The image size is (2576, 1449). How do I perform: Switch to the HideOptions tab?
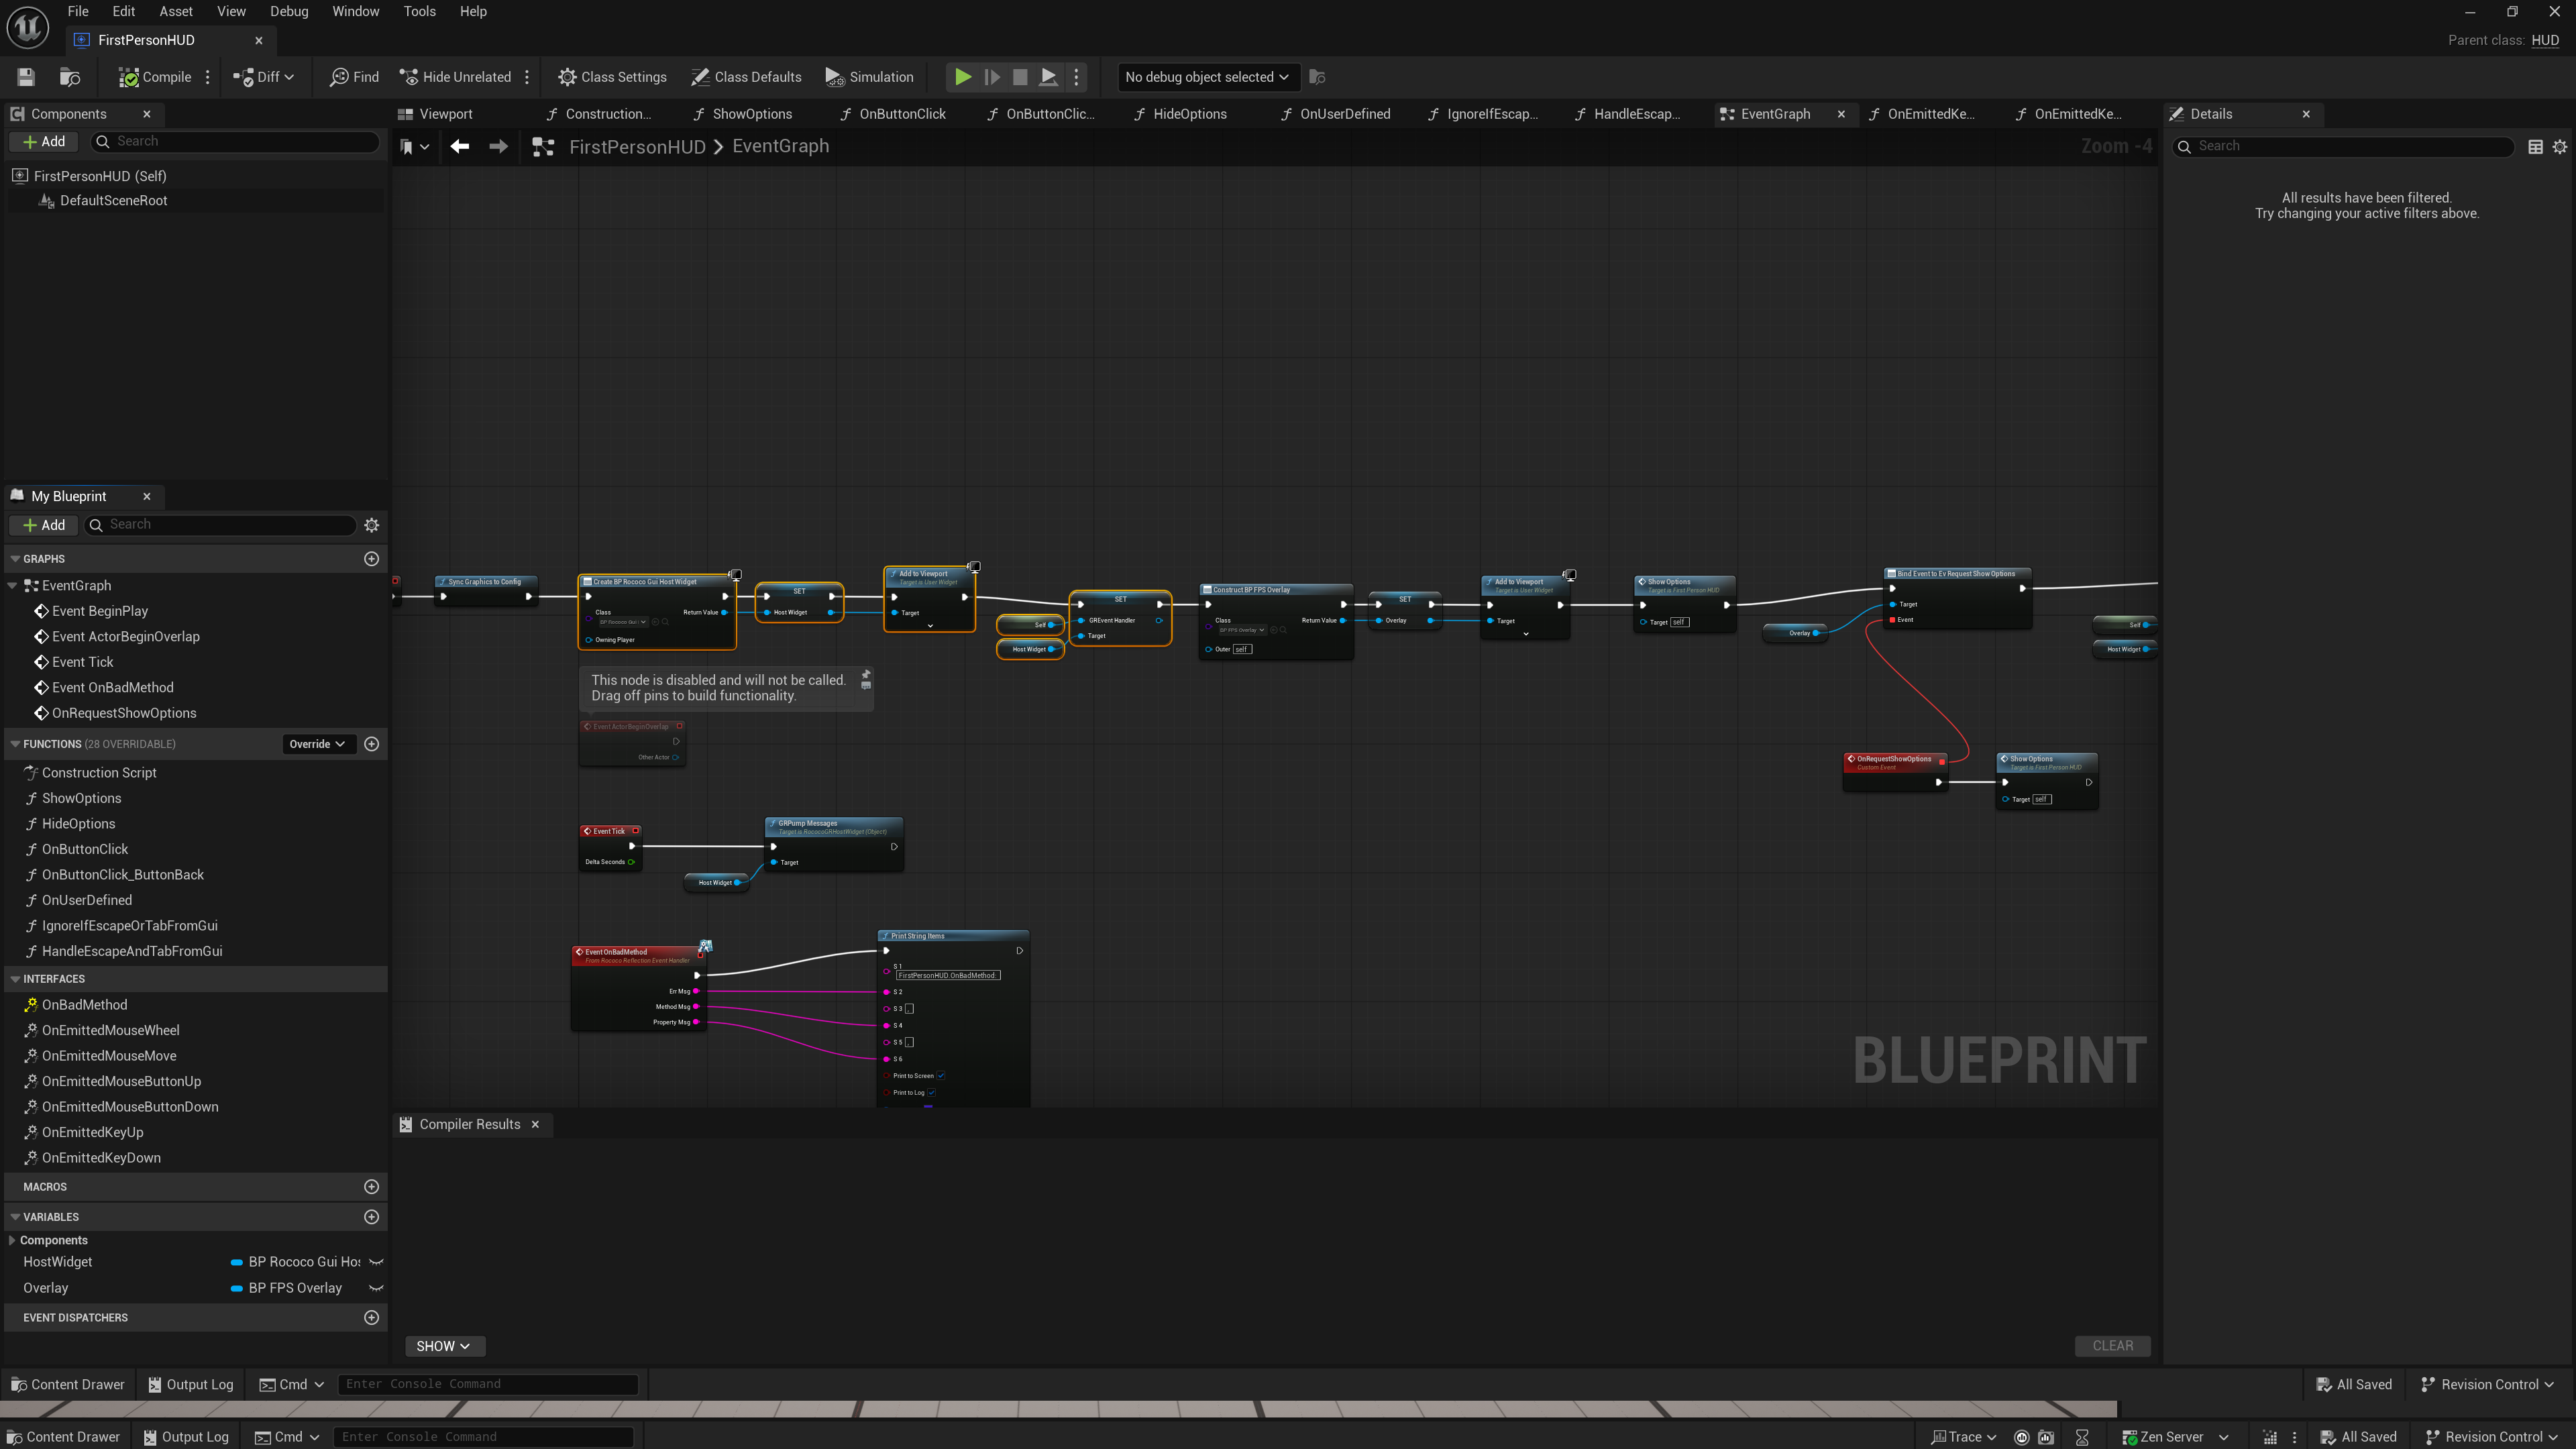[1189, 114]
